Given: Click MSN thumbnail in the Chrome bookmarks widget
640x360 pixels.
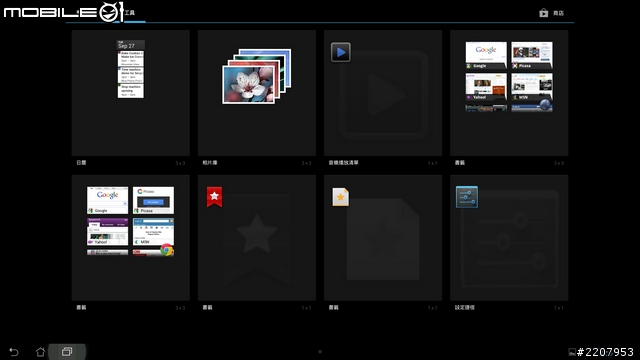Looking at the screenshot, I should pyautogui.click(x=153, y=231).
